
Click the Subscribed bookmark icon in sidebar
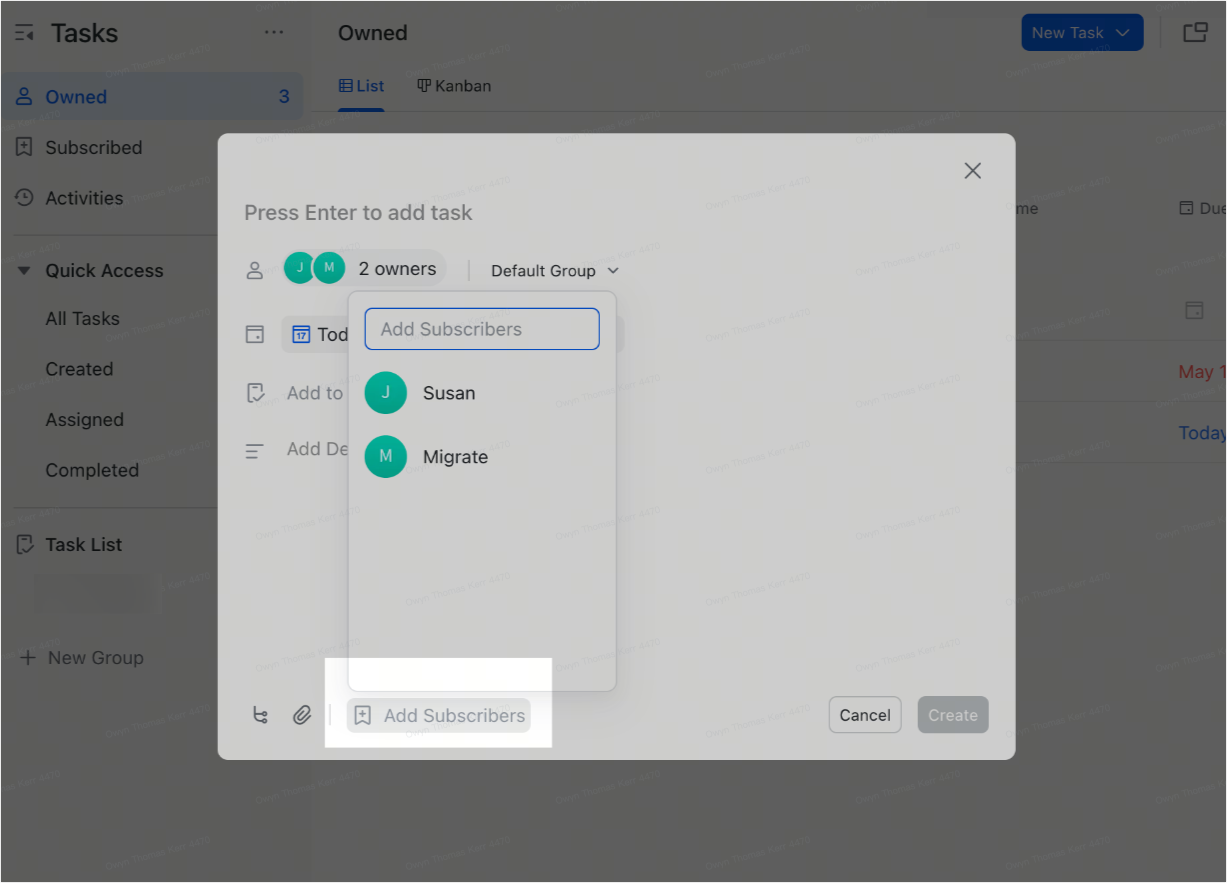click(23, 147)
